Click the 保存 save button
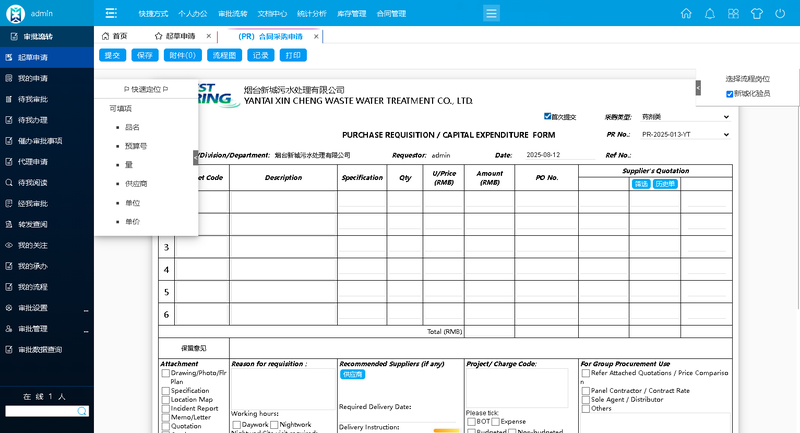This screenshot has height=433, width=800. click(145, 55)
